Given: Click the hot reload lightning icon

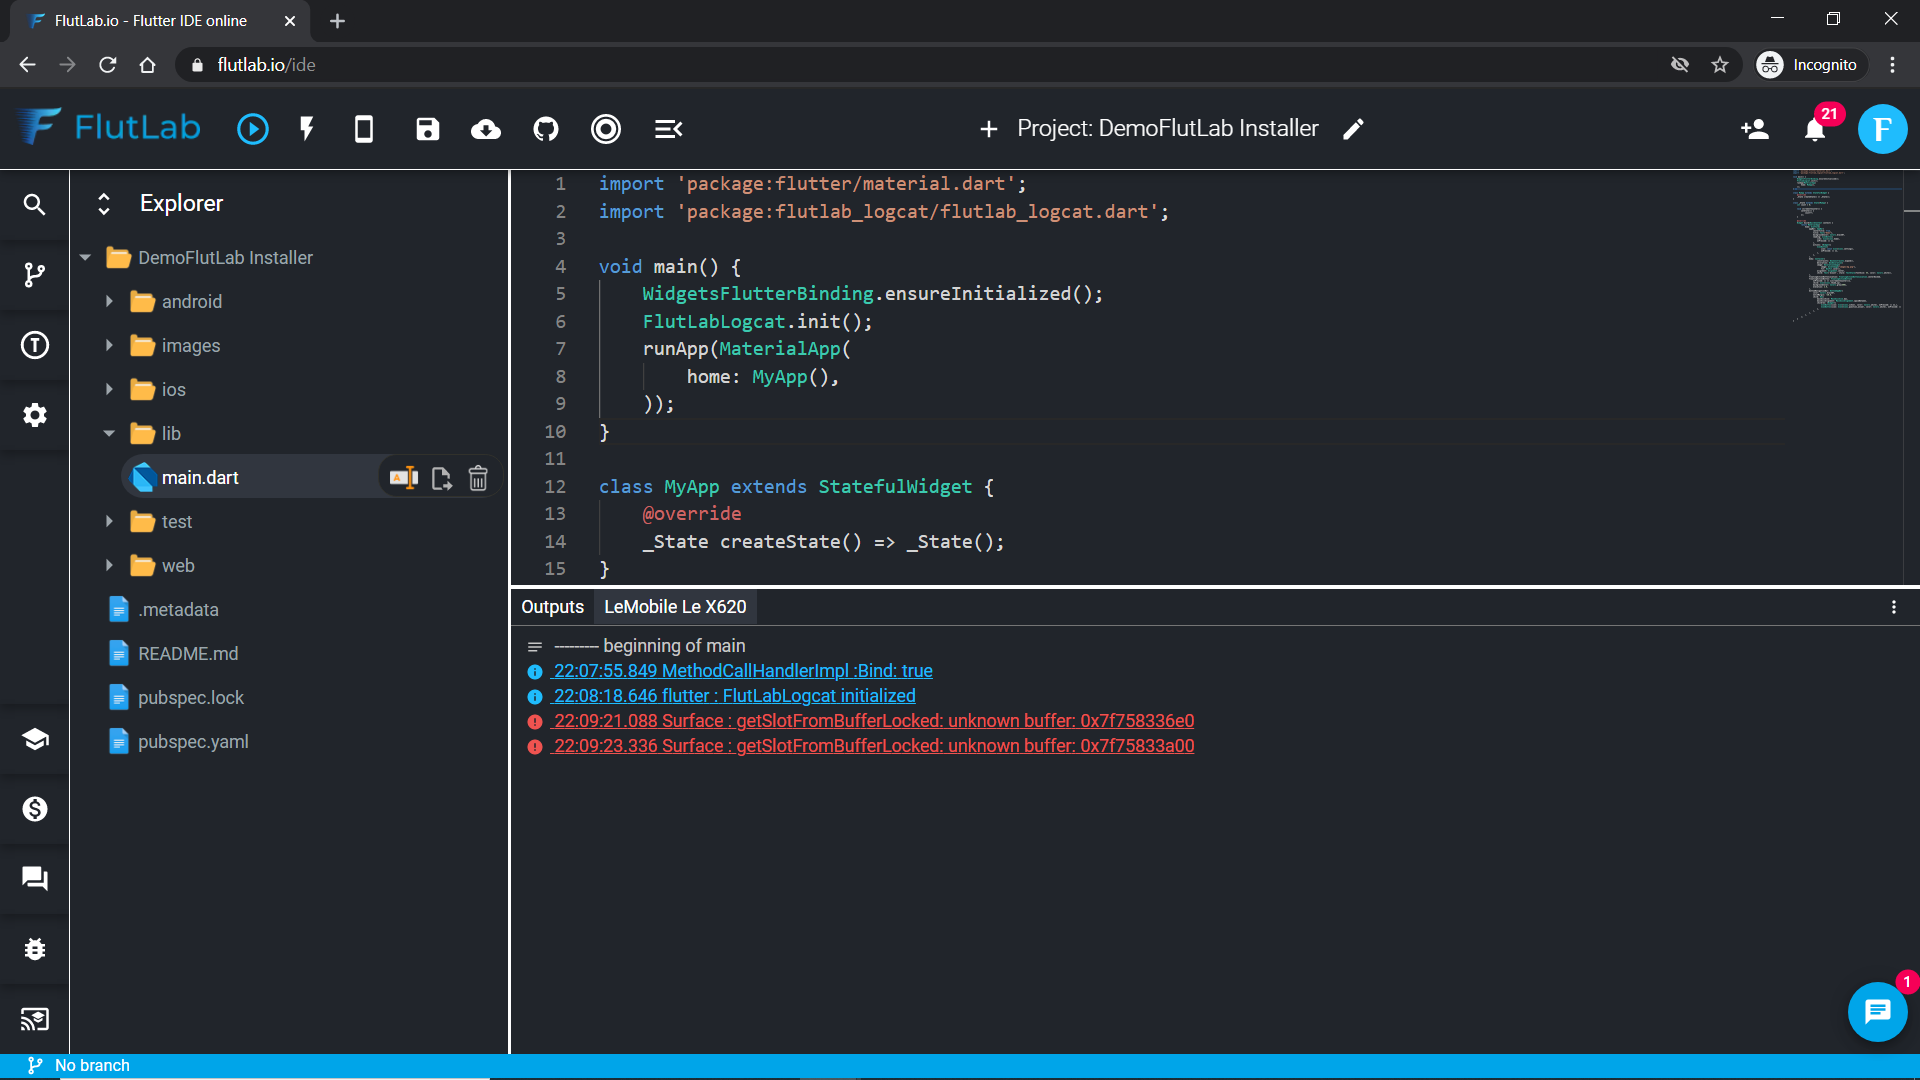Looking at the screenshot, I should pyautogui.click(x=307, y=129).
